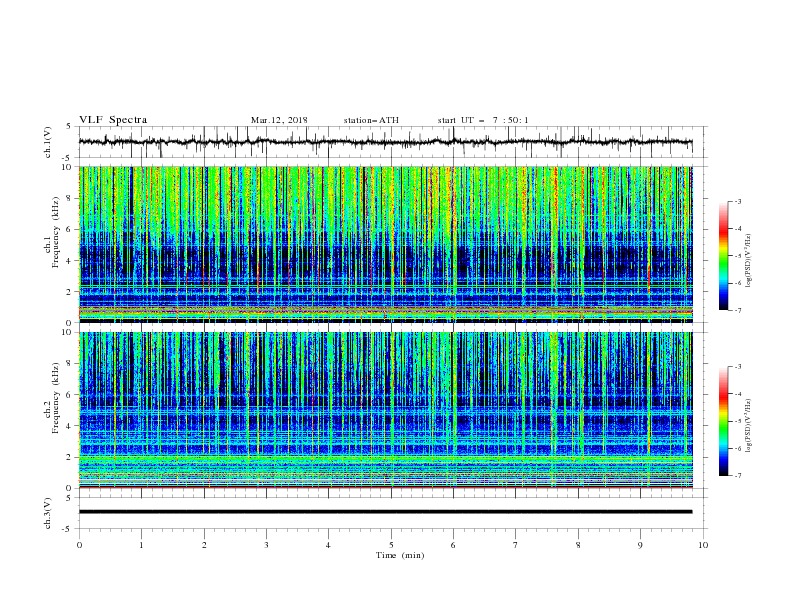Click the ch.2 "Frequency (kHz)" axis label

(56, 398)
